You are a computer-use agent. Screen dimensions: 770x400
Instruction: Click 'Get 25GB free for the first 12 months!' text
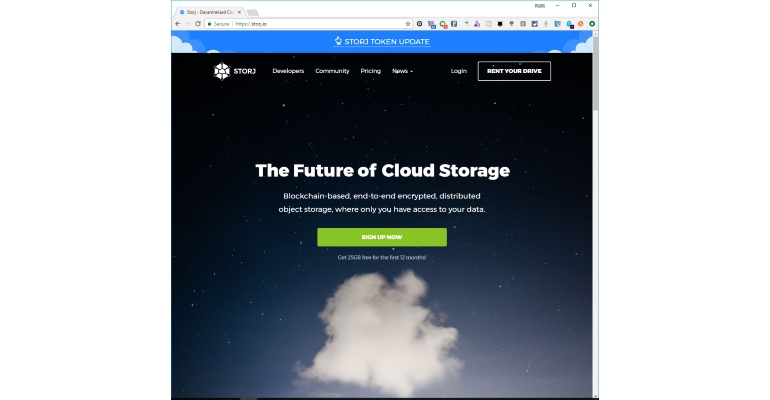[x=382, y=257]
